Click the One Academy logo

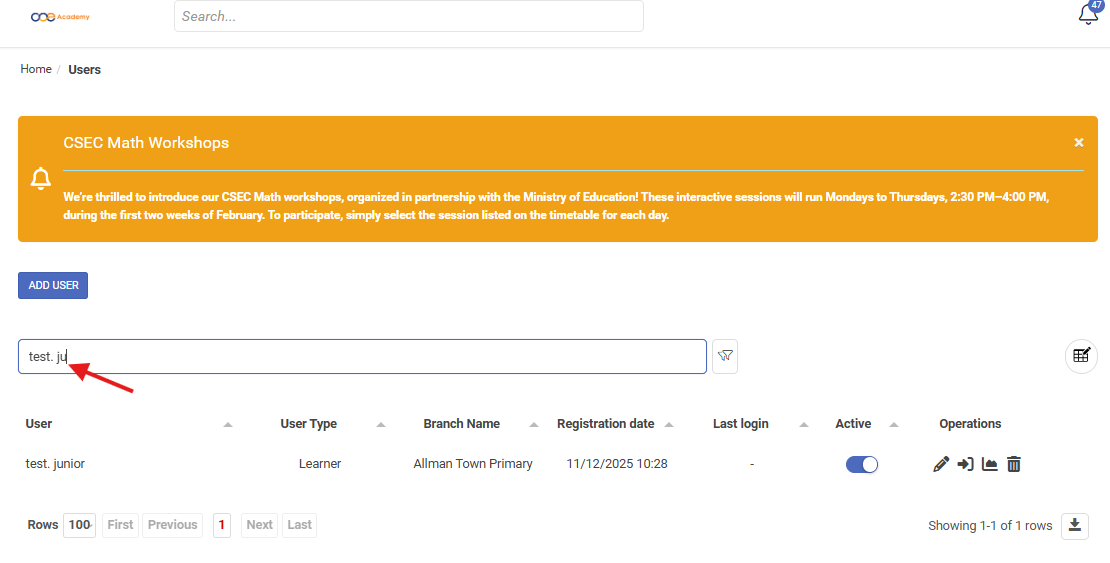click(59, 17)
